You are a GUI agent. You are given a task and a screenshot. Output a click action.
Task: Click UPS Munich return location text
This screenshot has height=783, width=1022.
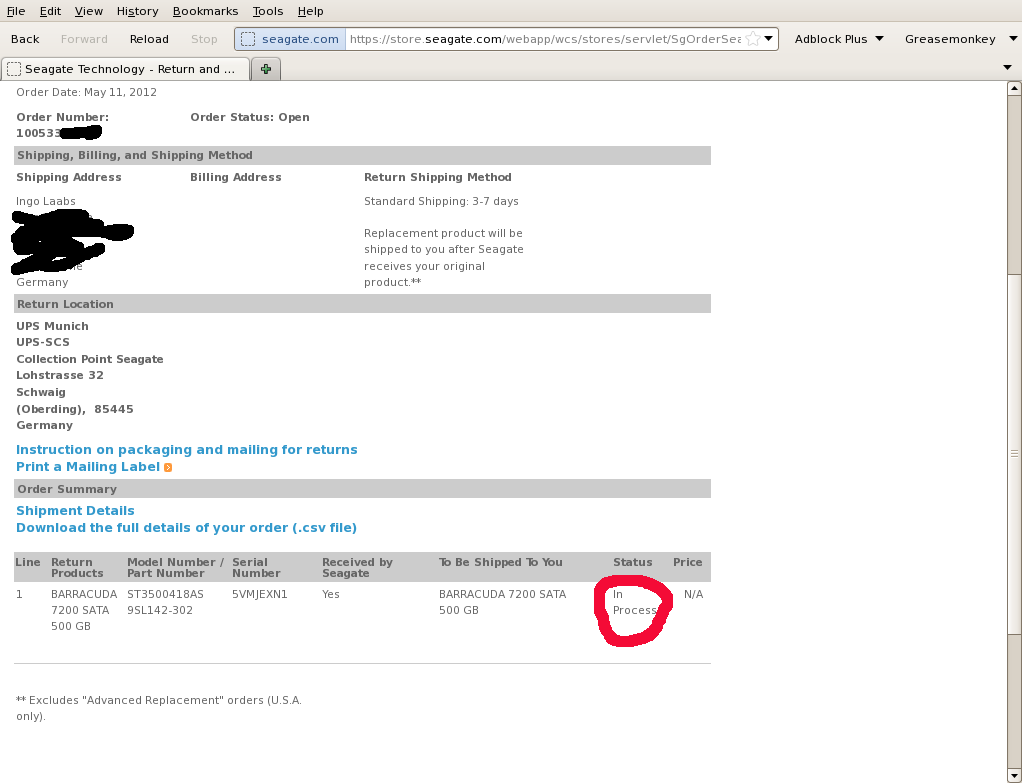[52, 326]
